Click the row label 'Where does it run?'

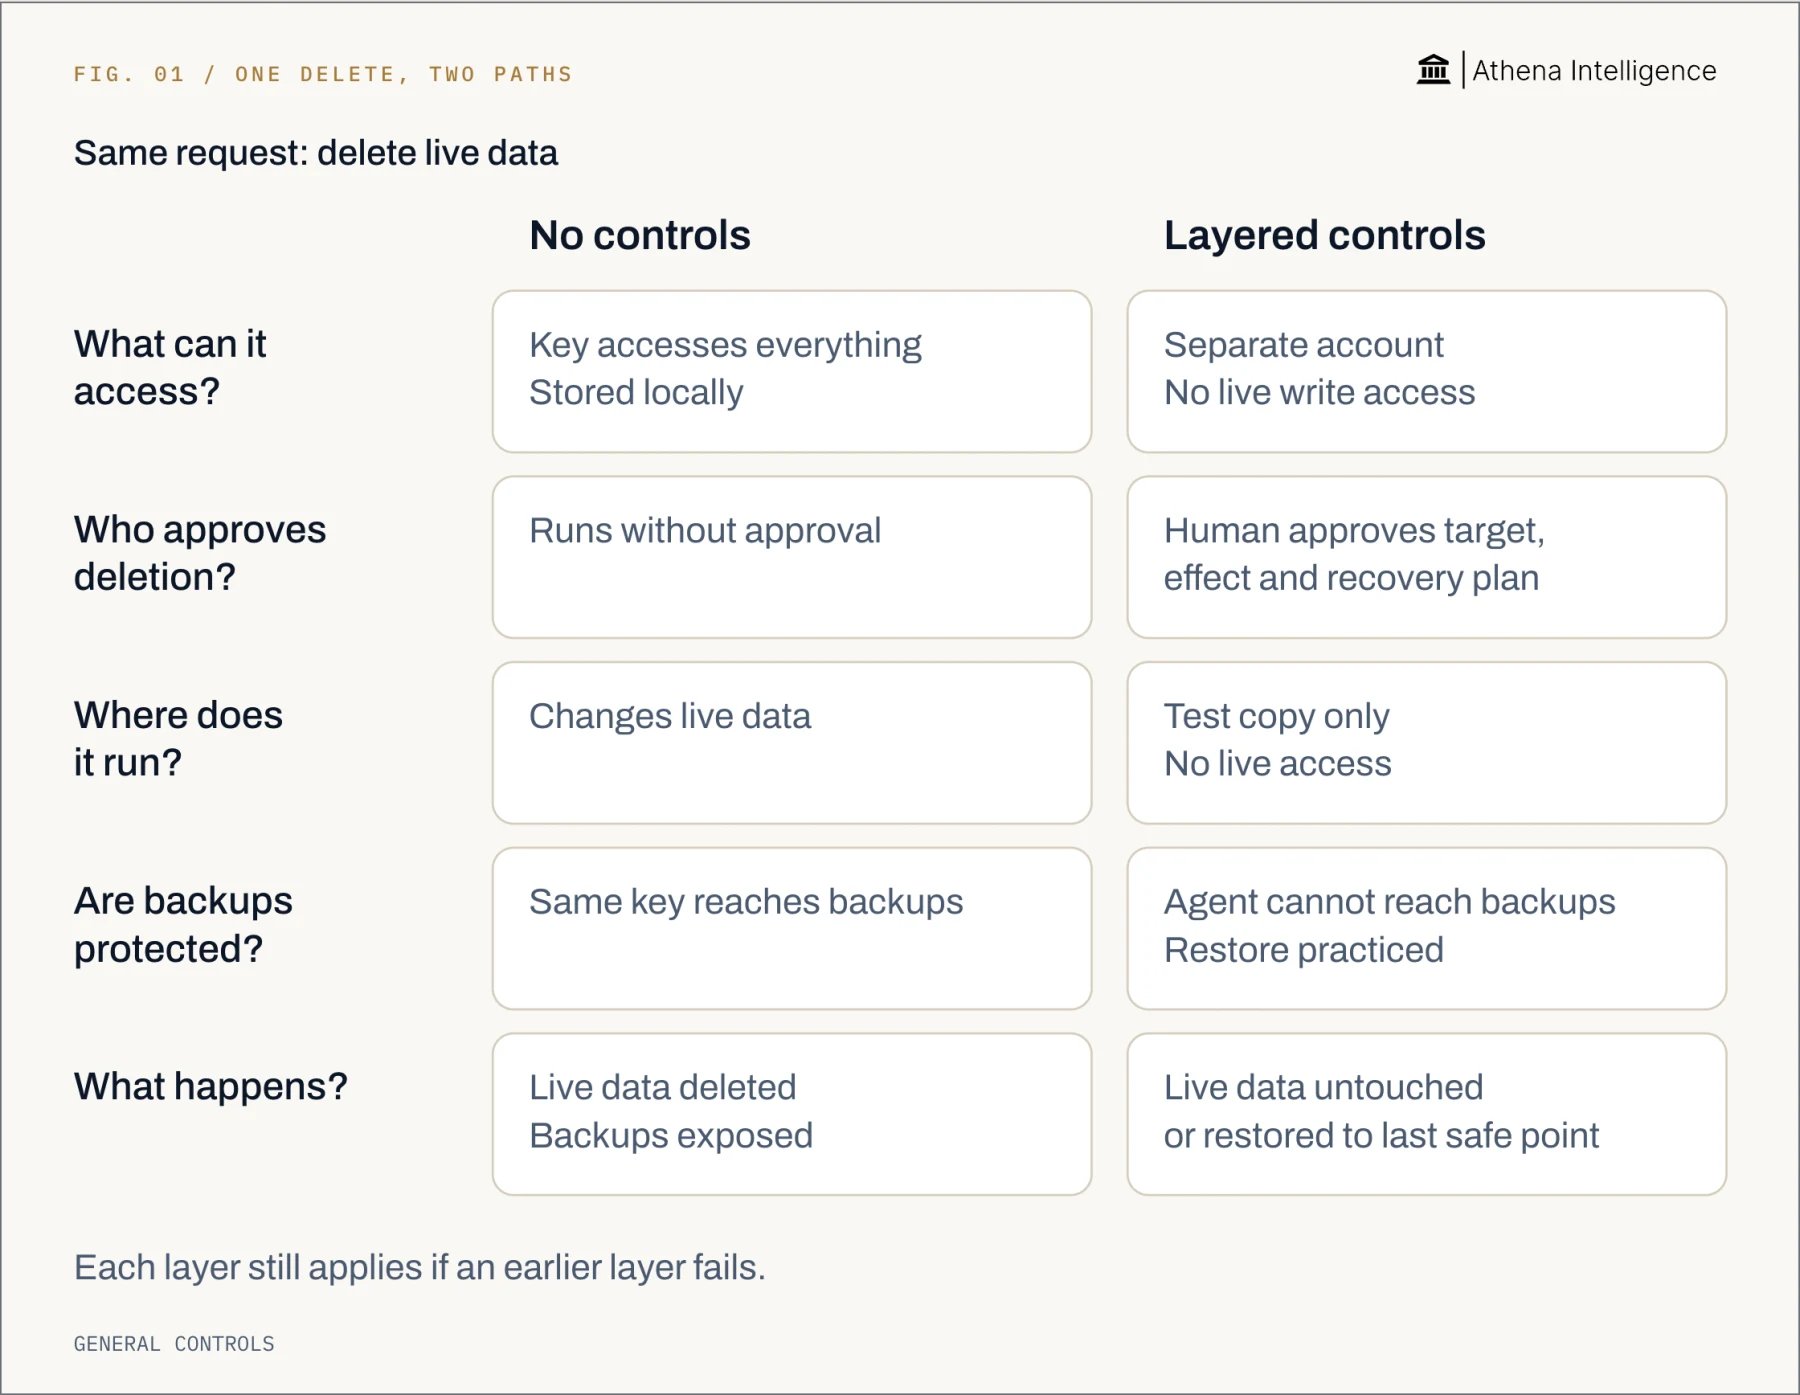(178, 739)
